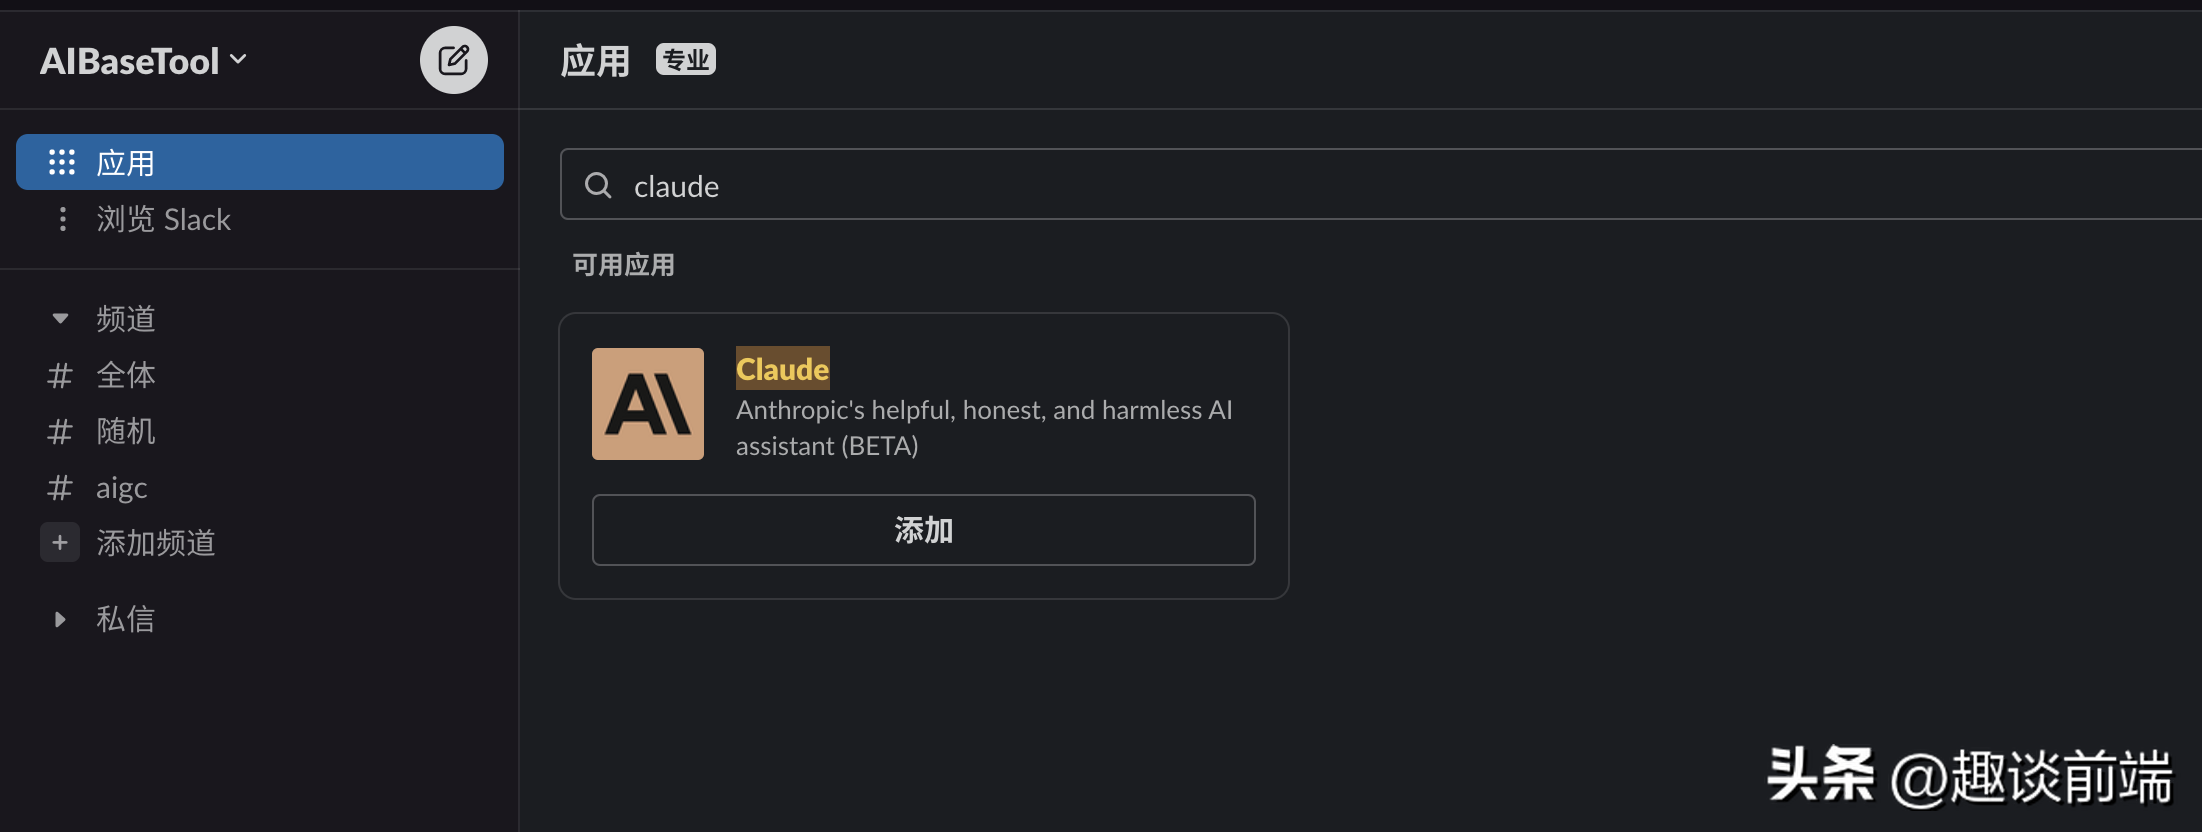Click the magnifier icon in the search bar
2202x832 pixels.
pos(597,185)
